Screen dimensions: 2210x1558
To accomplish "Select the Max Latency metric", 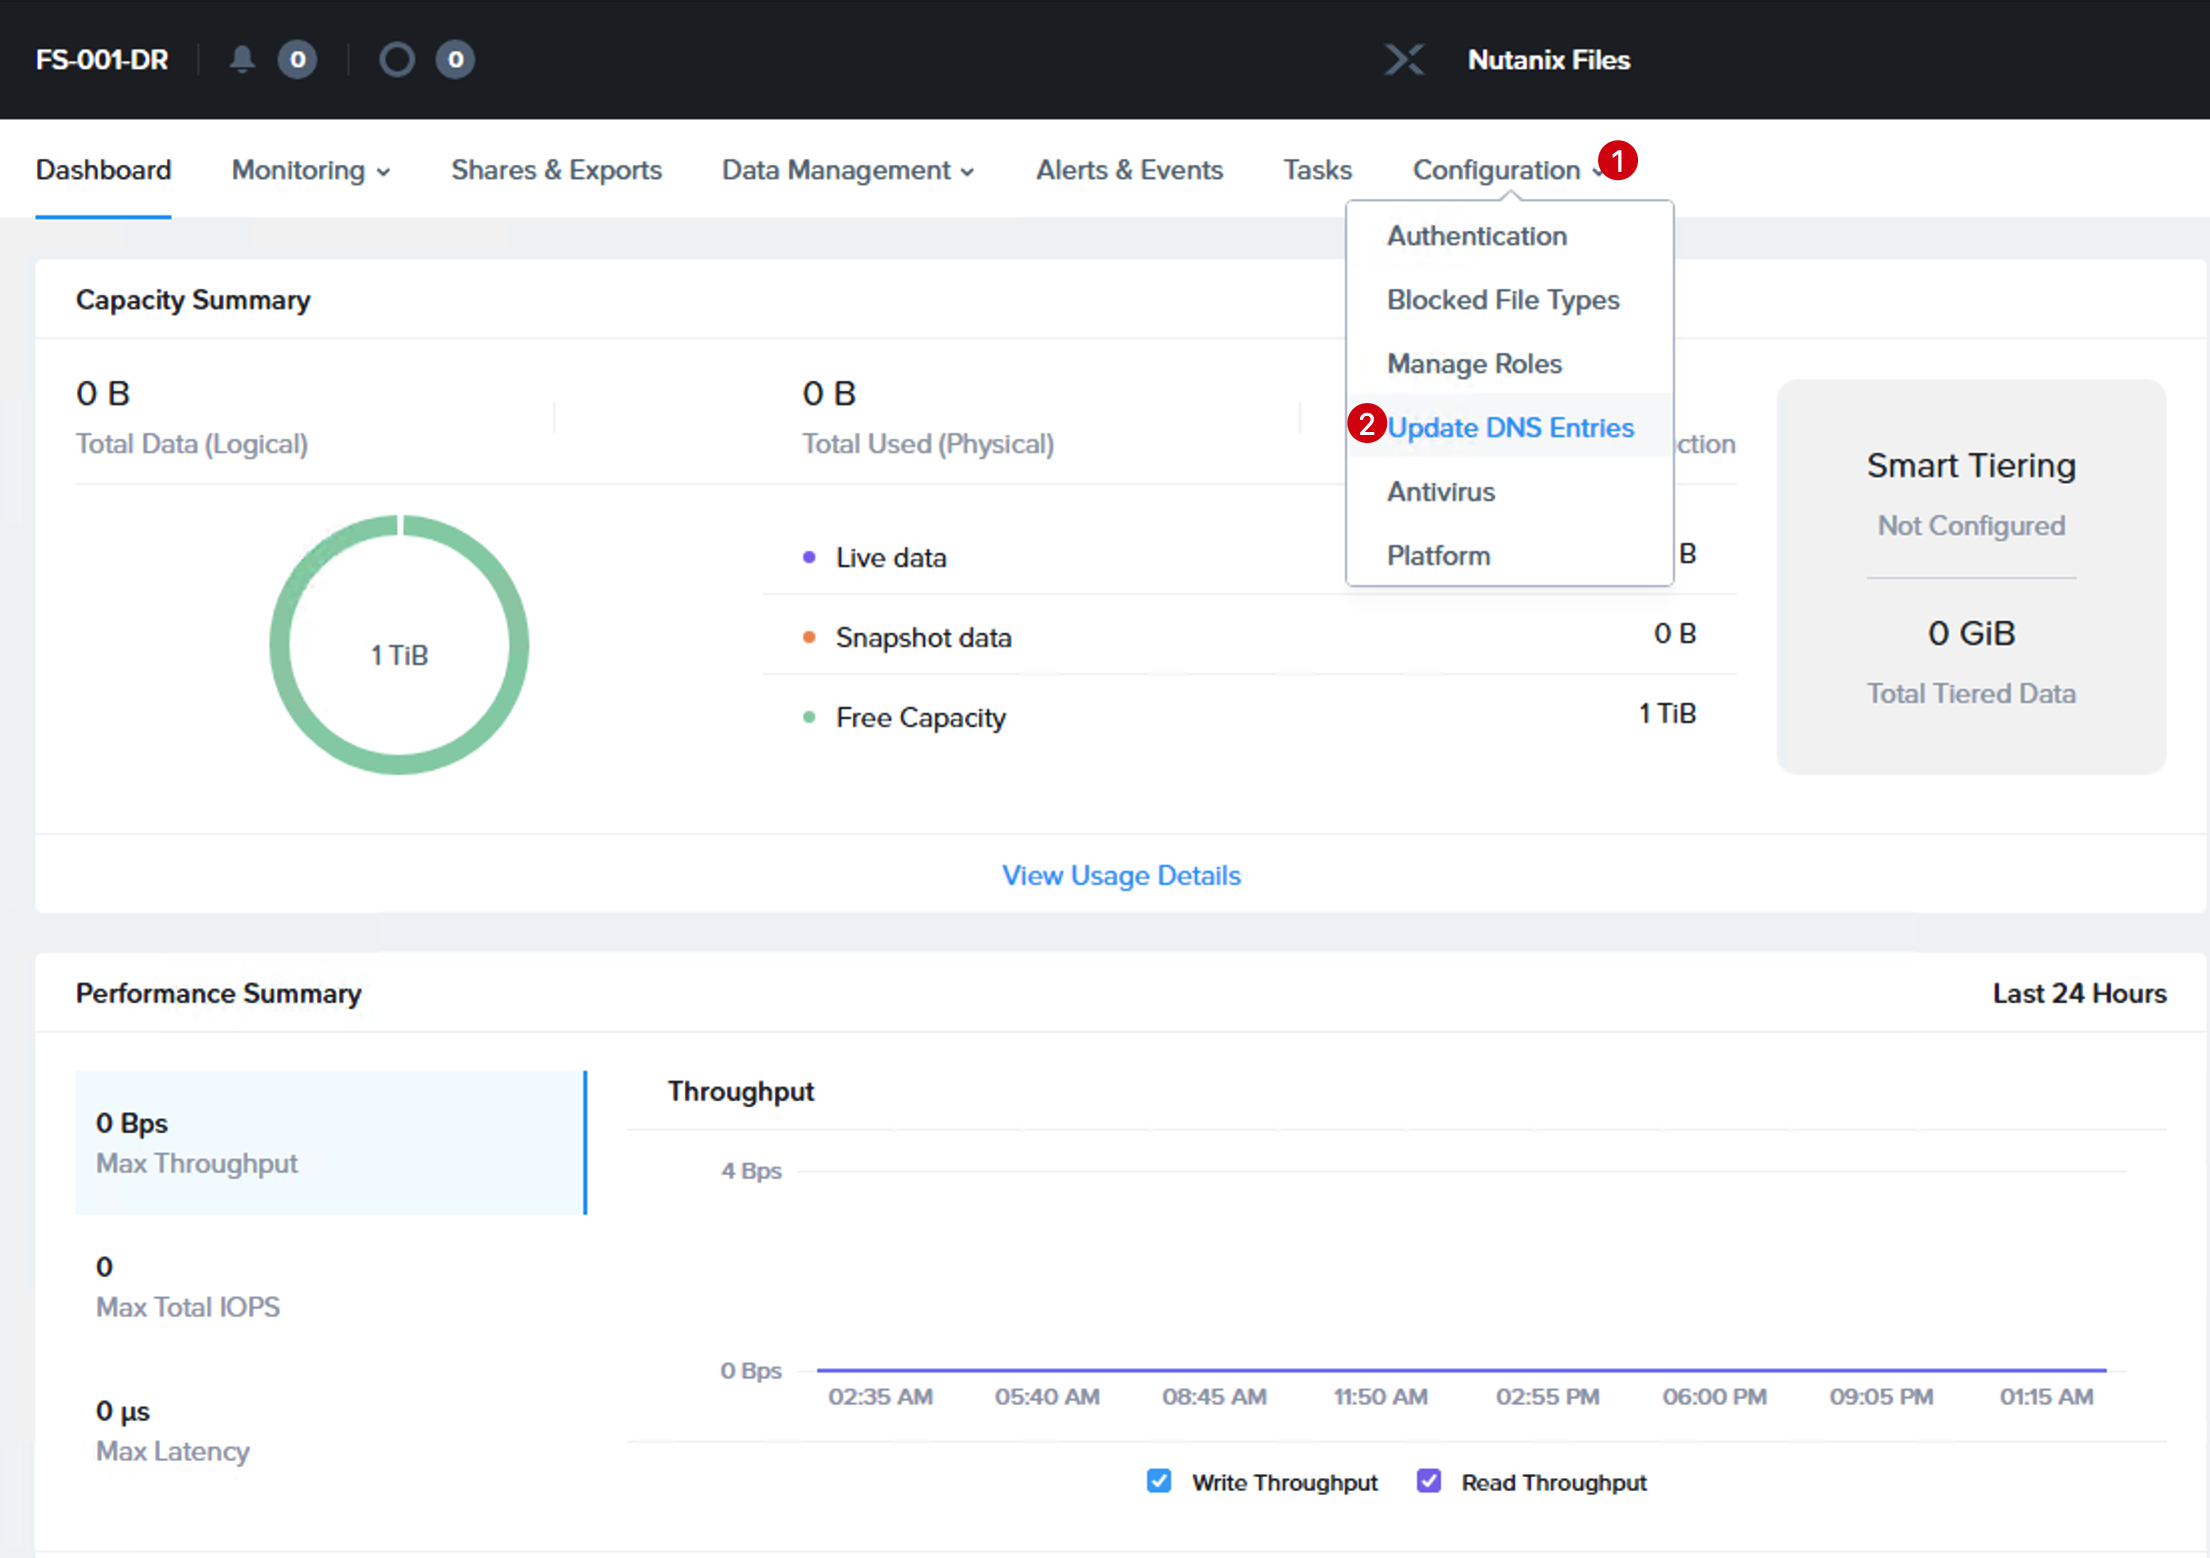I will pyautogui.click(x=330, y=1431).
